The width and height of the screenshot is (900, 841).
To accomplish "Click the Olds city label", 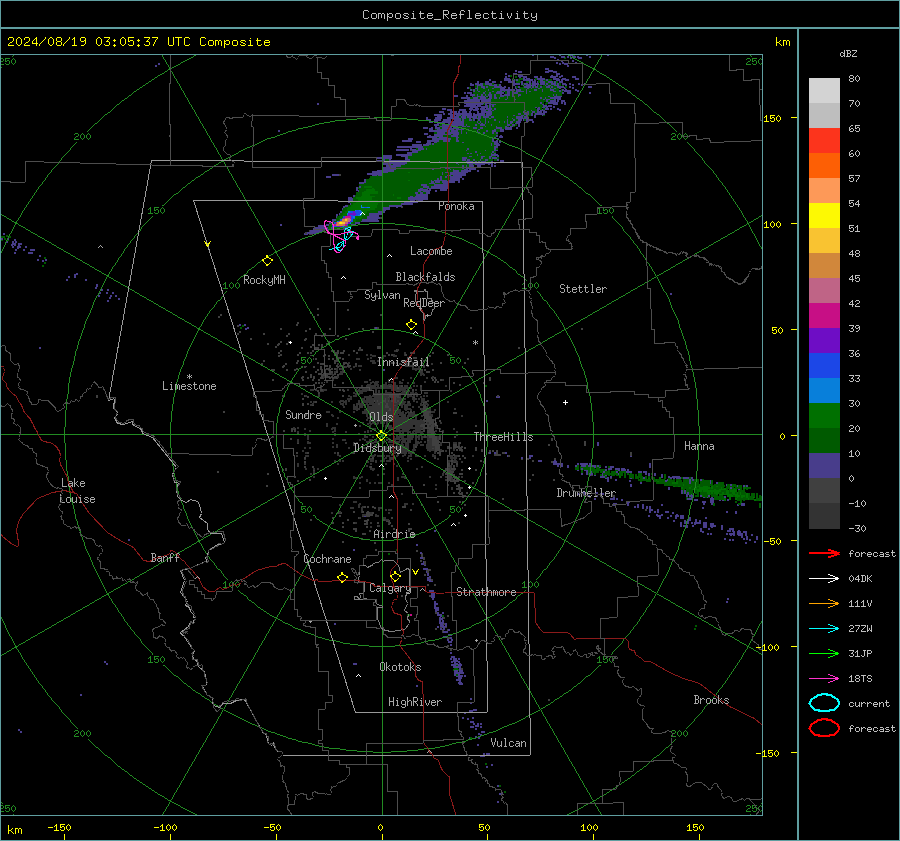I will [381, 417].
